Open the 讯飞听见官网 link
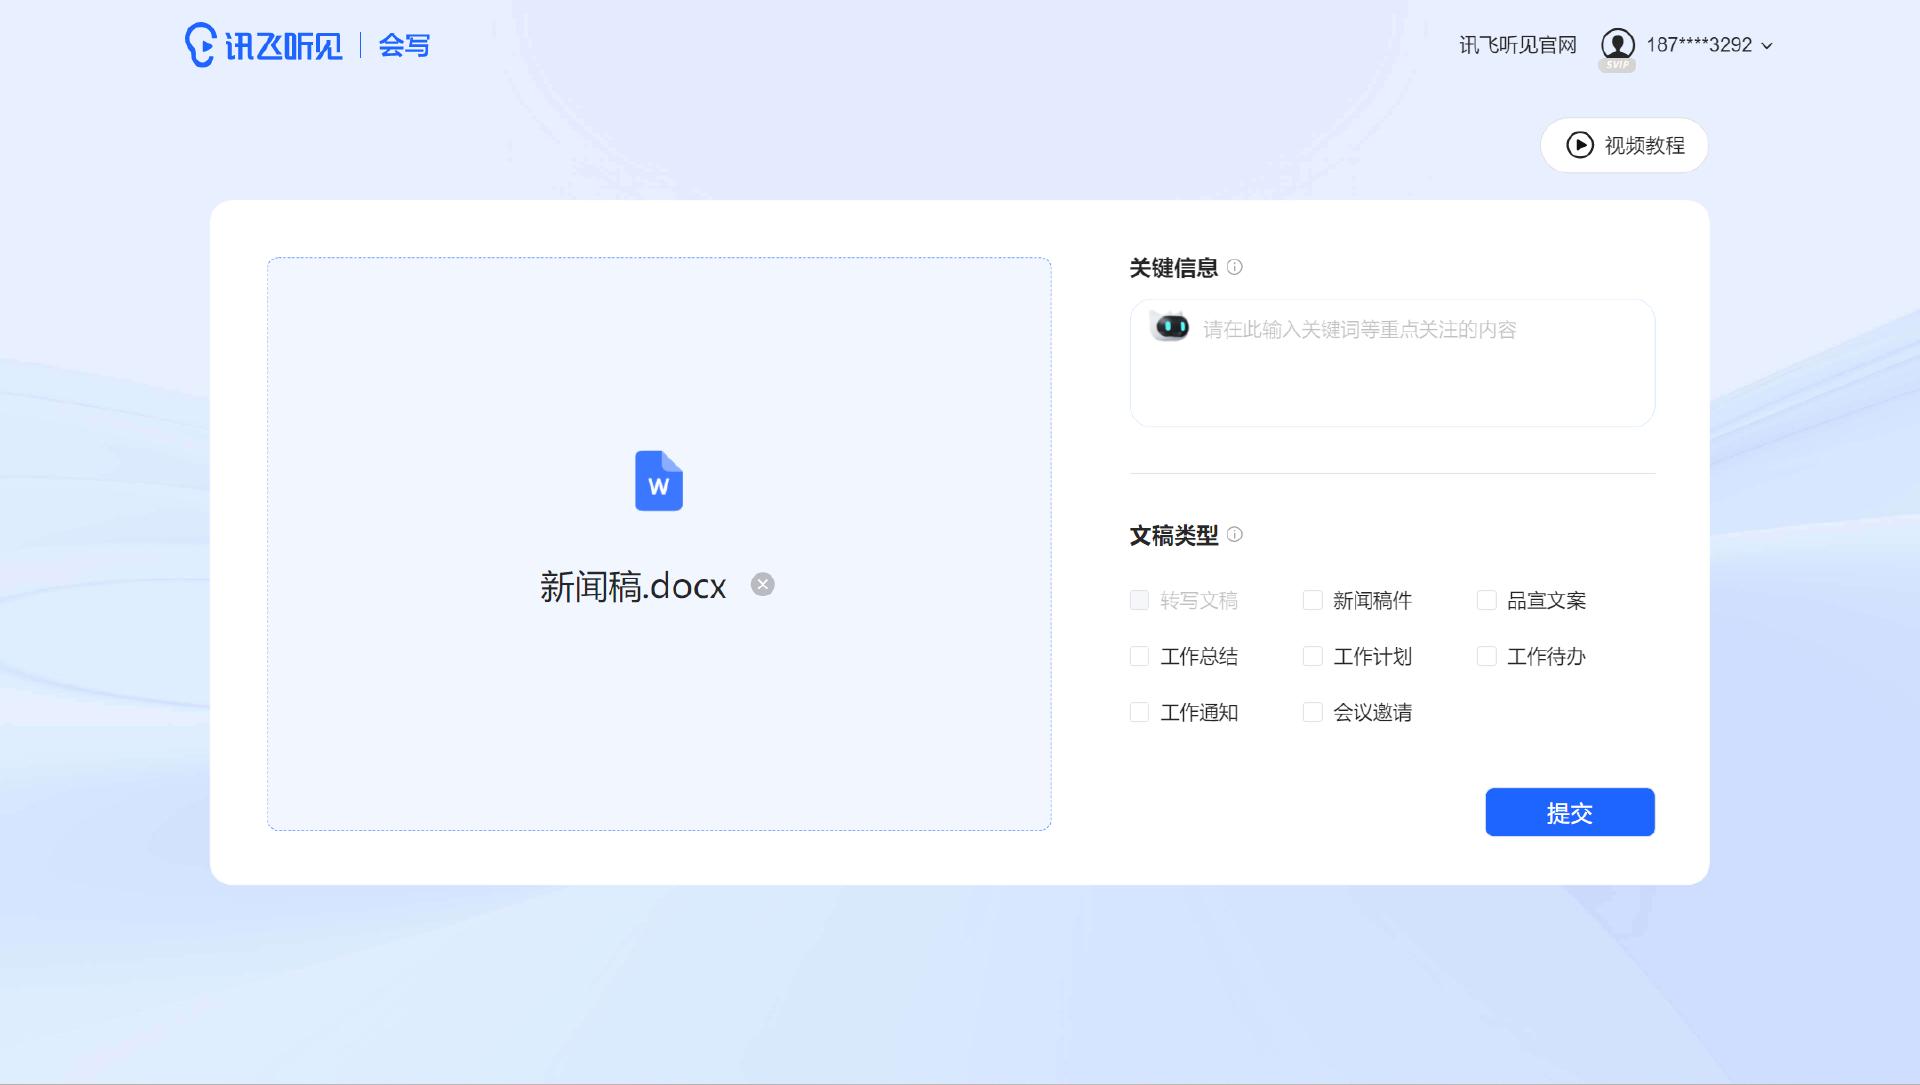 click(1515, 44)
